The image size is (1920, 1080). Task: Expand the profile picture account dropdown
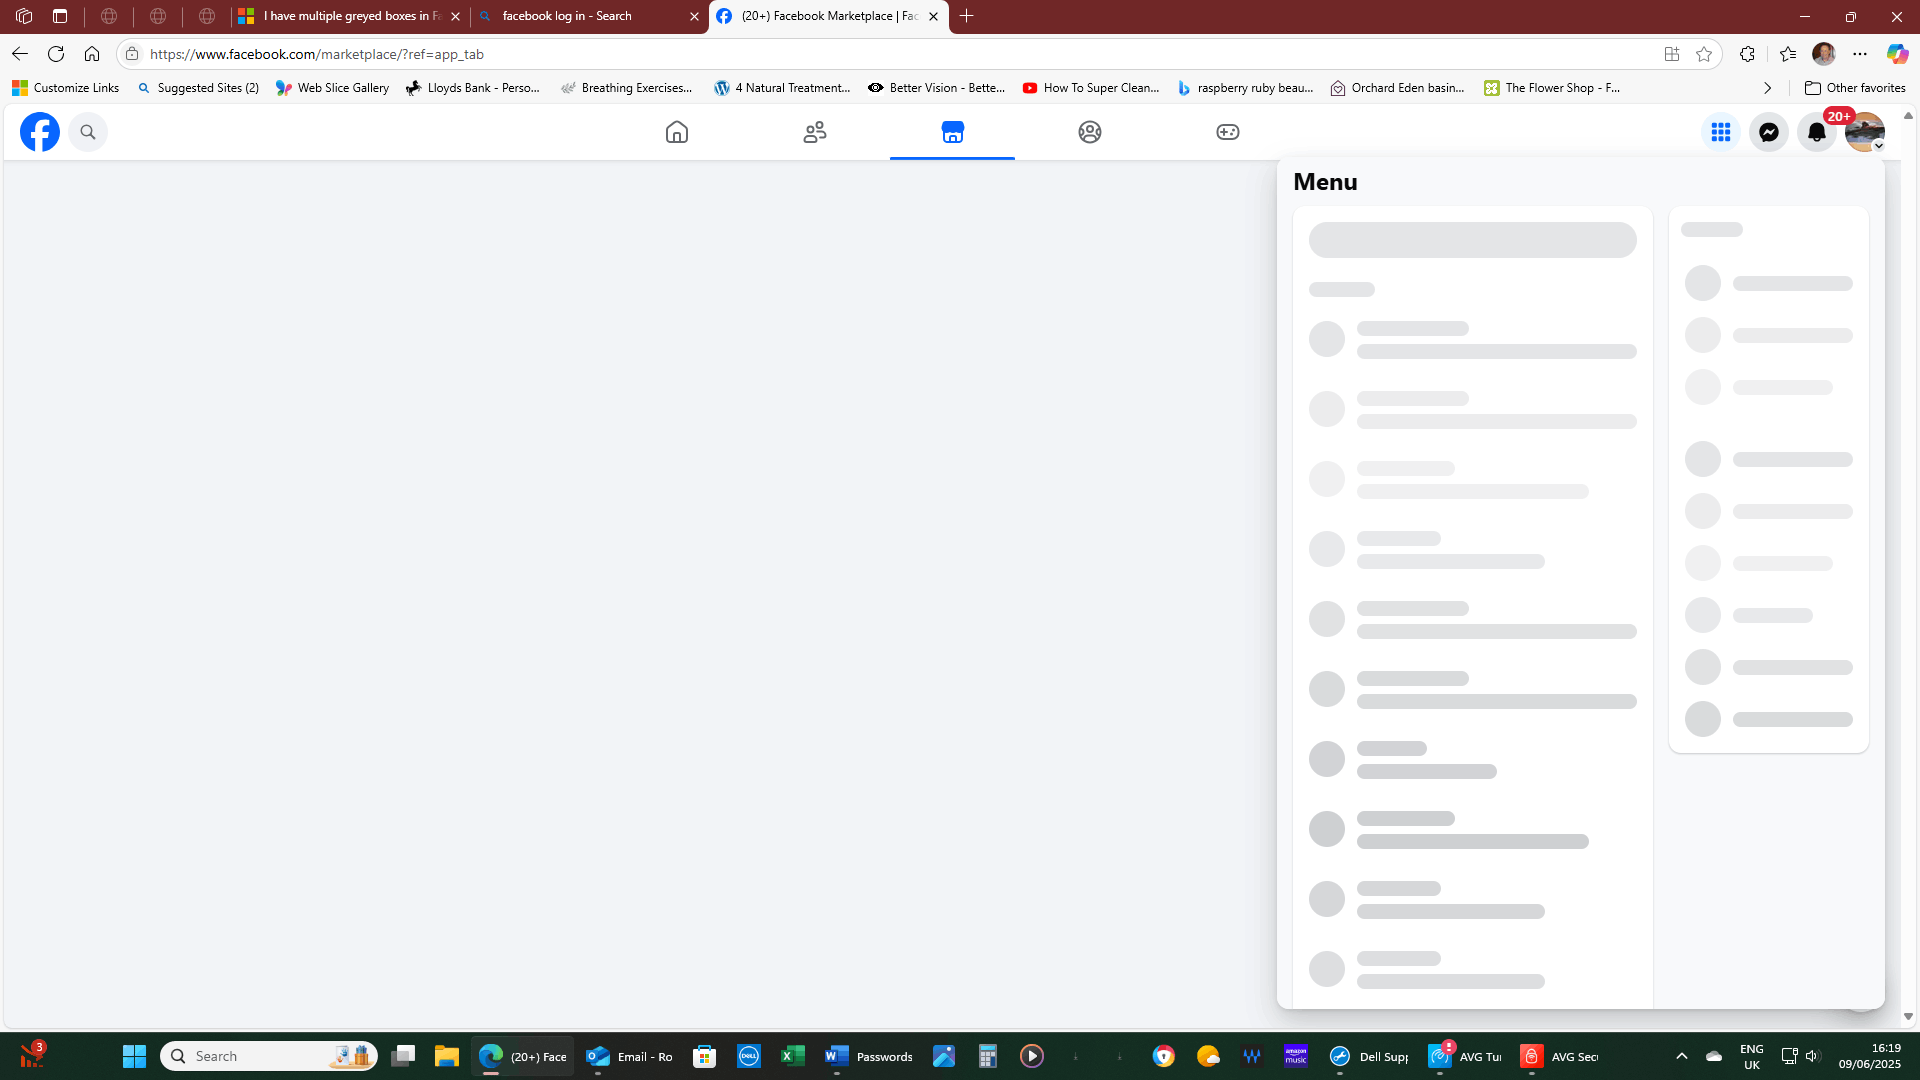coord(1865,132)
